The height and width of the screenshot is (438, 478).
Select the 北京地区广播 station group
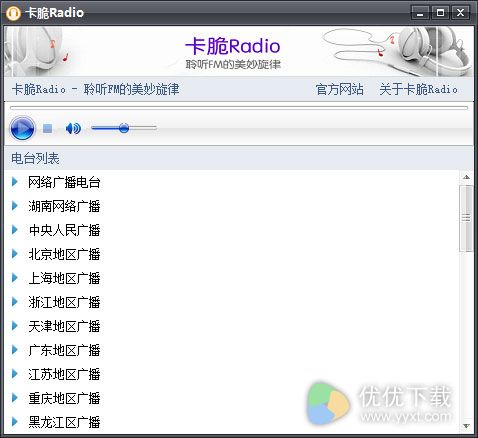[64, 254]
